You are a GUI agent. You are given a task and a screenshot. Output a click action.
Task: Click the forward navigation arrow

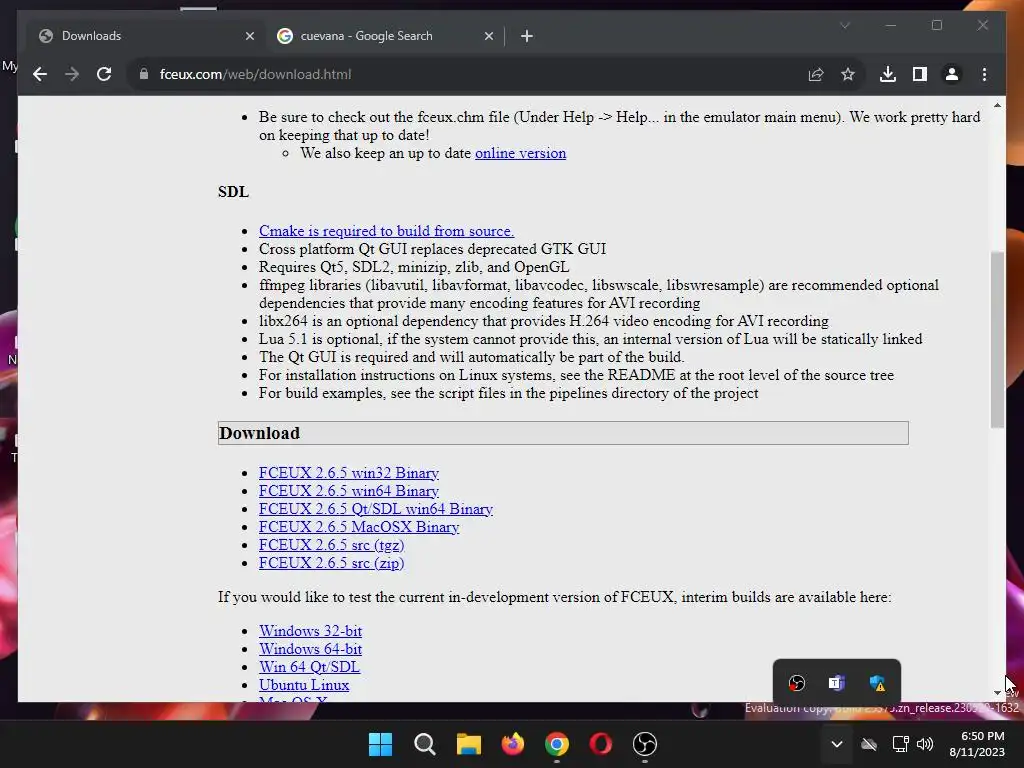[x=72, y=74]
